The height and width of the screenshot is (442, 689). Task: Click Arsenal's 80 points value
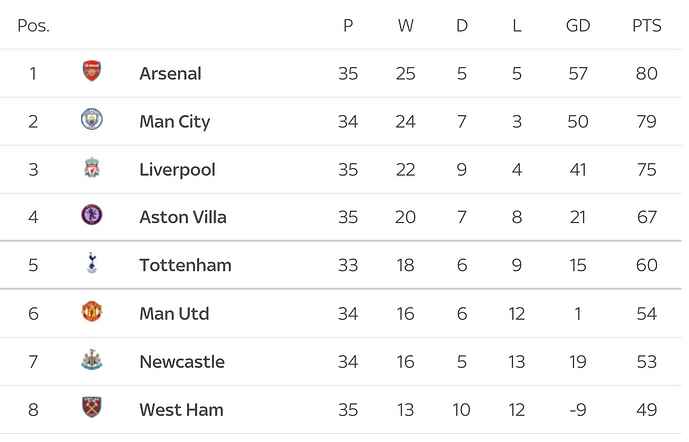pyautogui.click(x=646, y=73)
